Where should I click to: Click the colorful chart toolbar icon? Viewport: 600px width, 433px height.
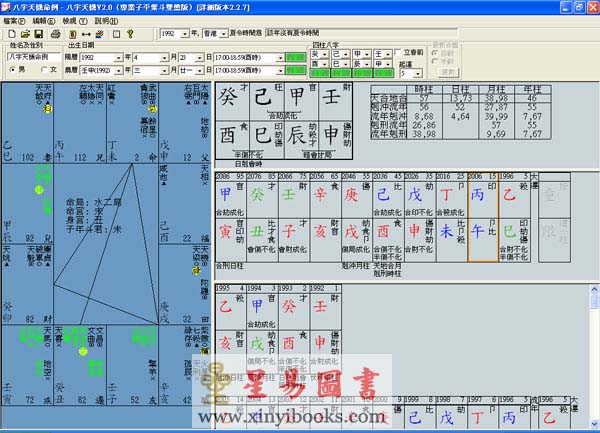point(98,32)
